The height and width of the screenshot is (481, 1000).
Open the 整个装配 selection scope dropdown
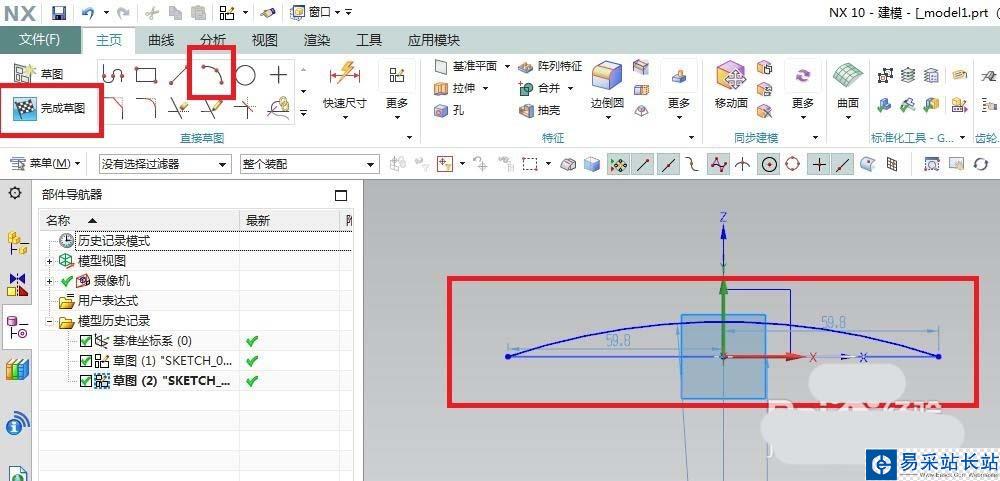310,164
